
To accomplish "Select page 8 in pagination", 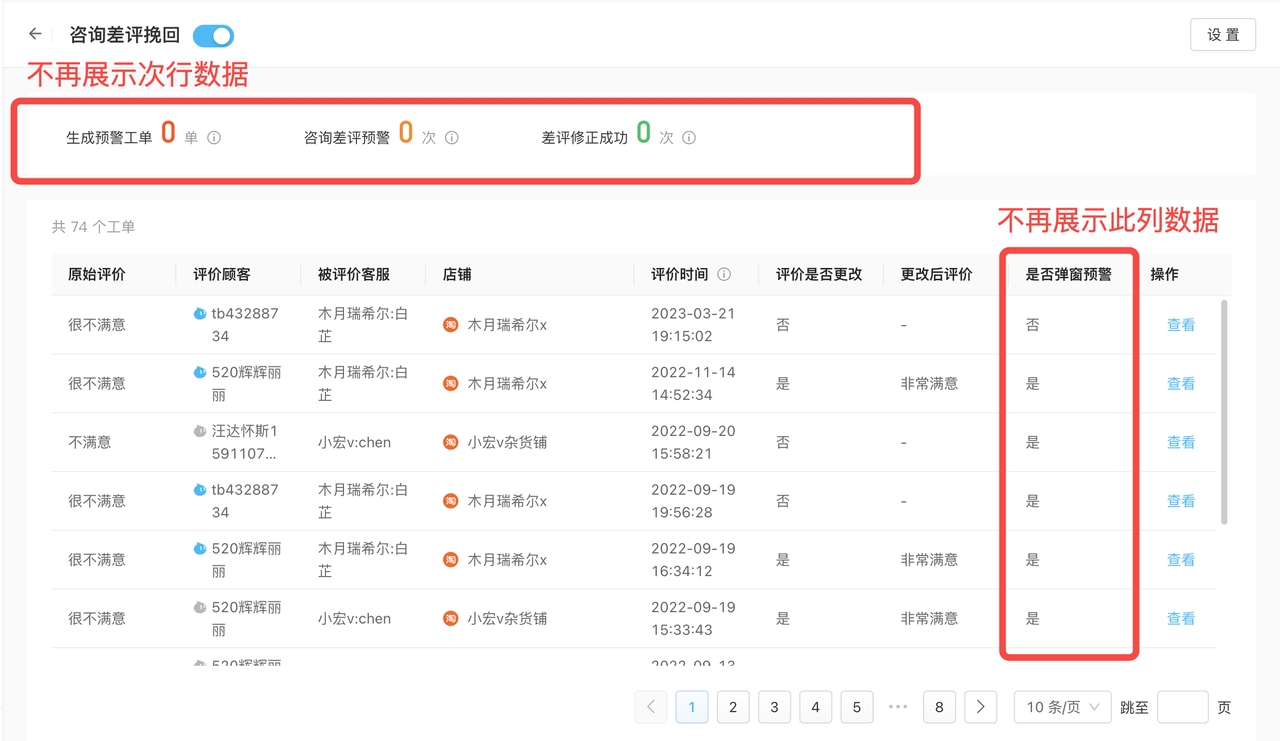I will 939,707.
